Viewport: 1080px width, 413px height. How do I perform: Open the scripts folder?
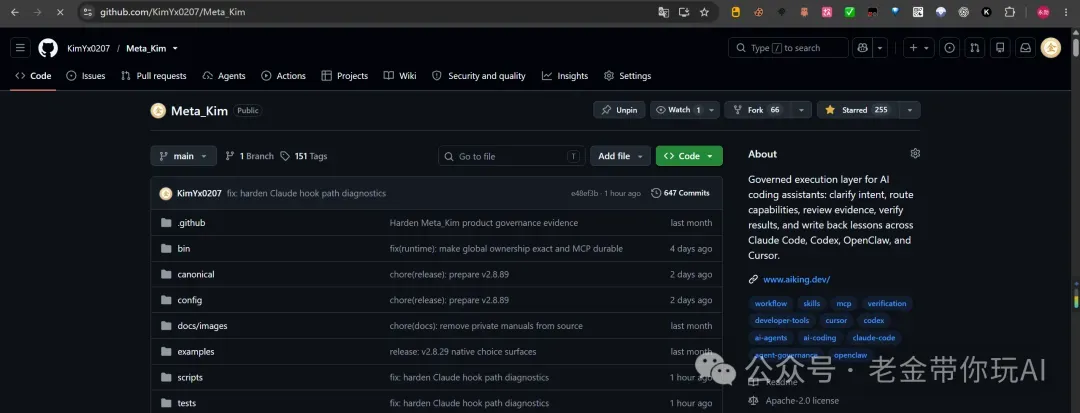click(x=190, y=377)
